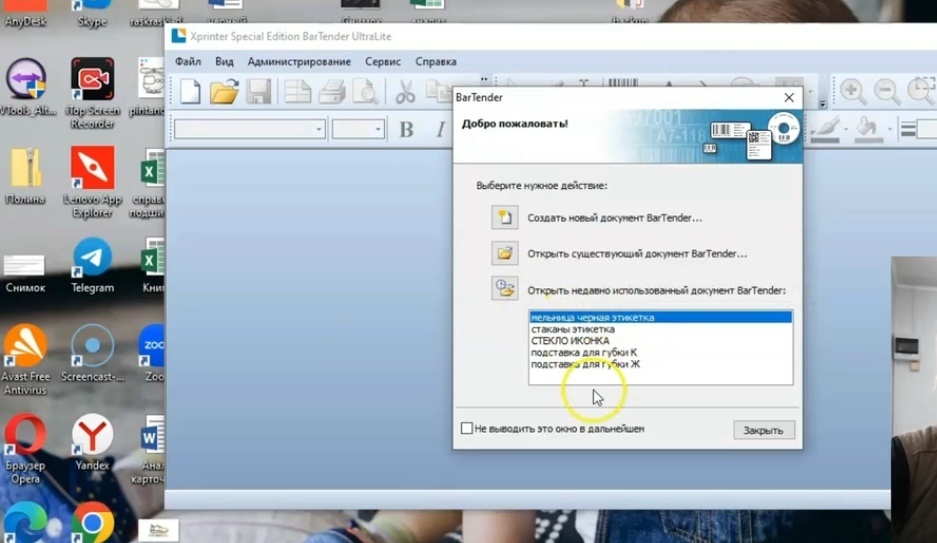Click 'Создать новый документ BarTender...' text
This screenshot has height=543, width=937.
(x=614, y=218)
